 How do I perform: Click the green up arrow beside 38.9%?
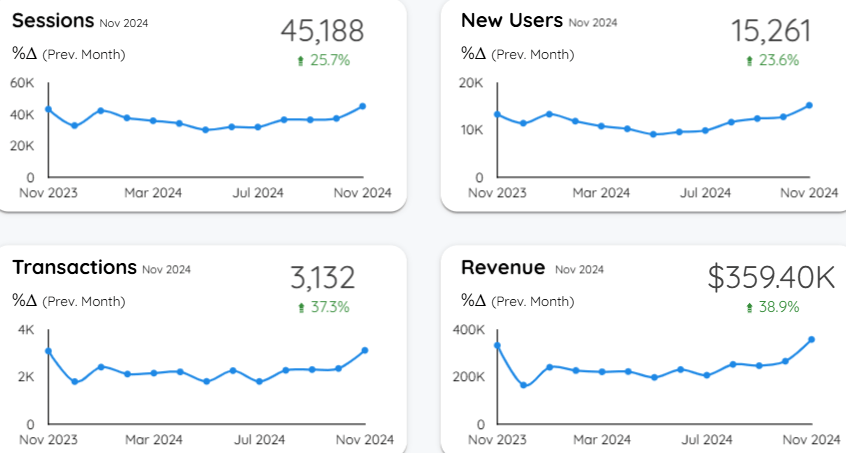tap(749, 308)
